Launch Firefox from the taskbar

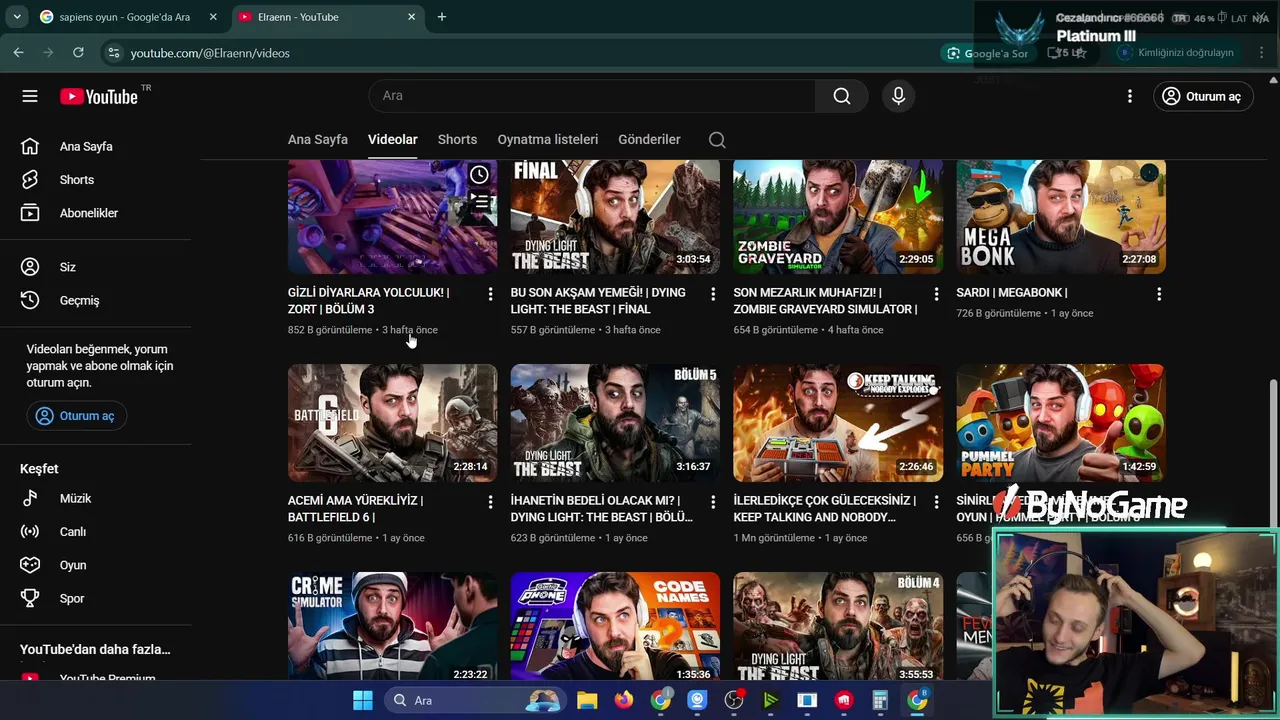point(624,700)
